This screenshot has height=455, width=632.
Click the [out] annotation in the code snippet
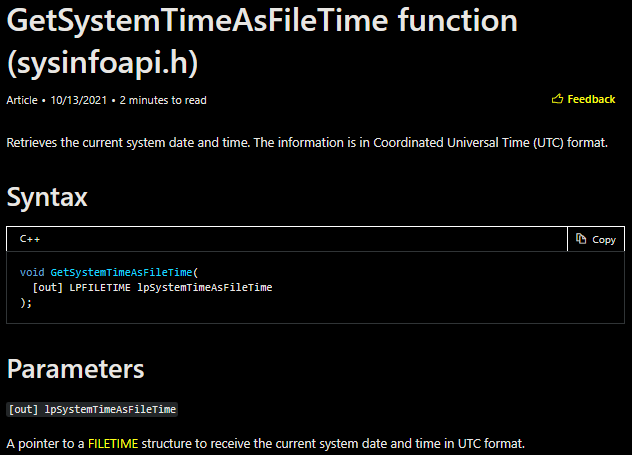(48, 287)
